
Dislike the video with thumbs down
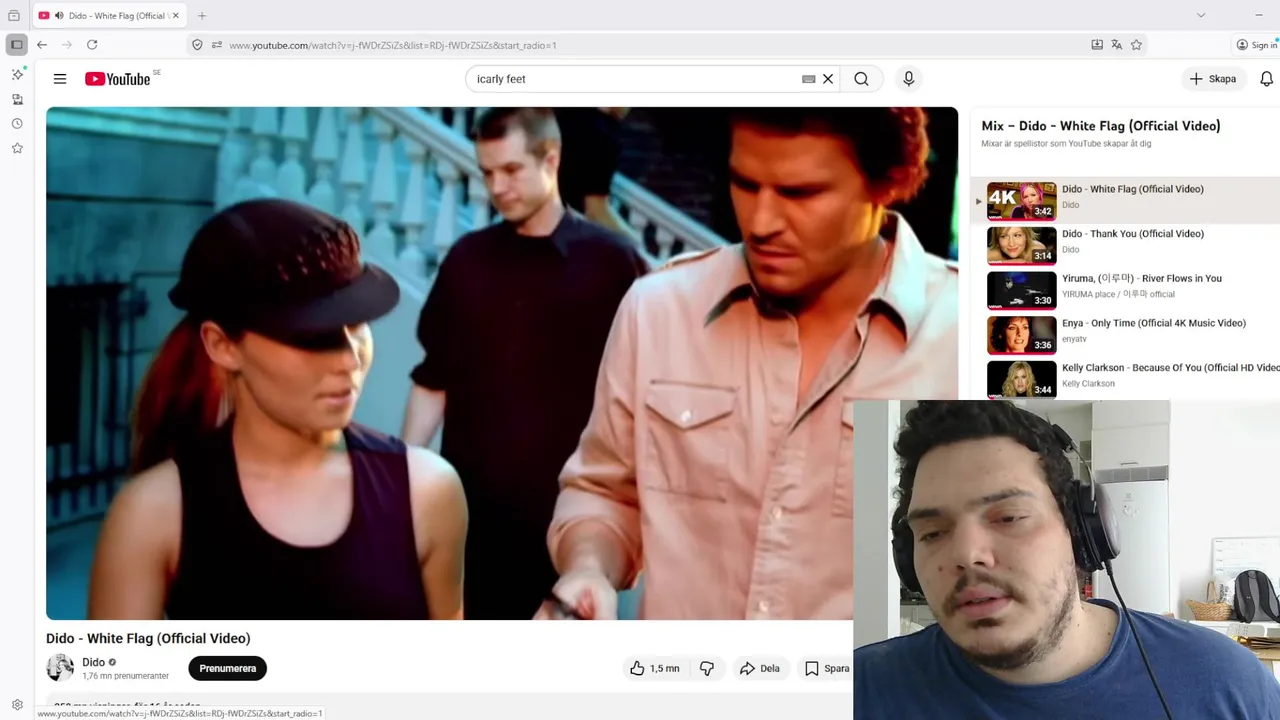tap(707, 668)
